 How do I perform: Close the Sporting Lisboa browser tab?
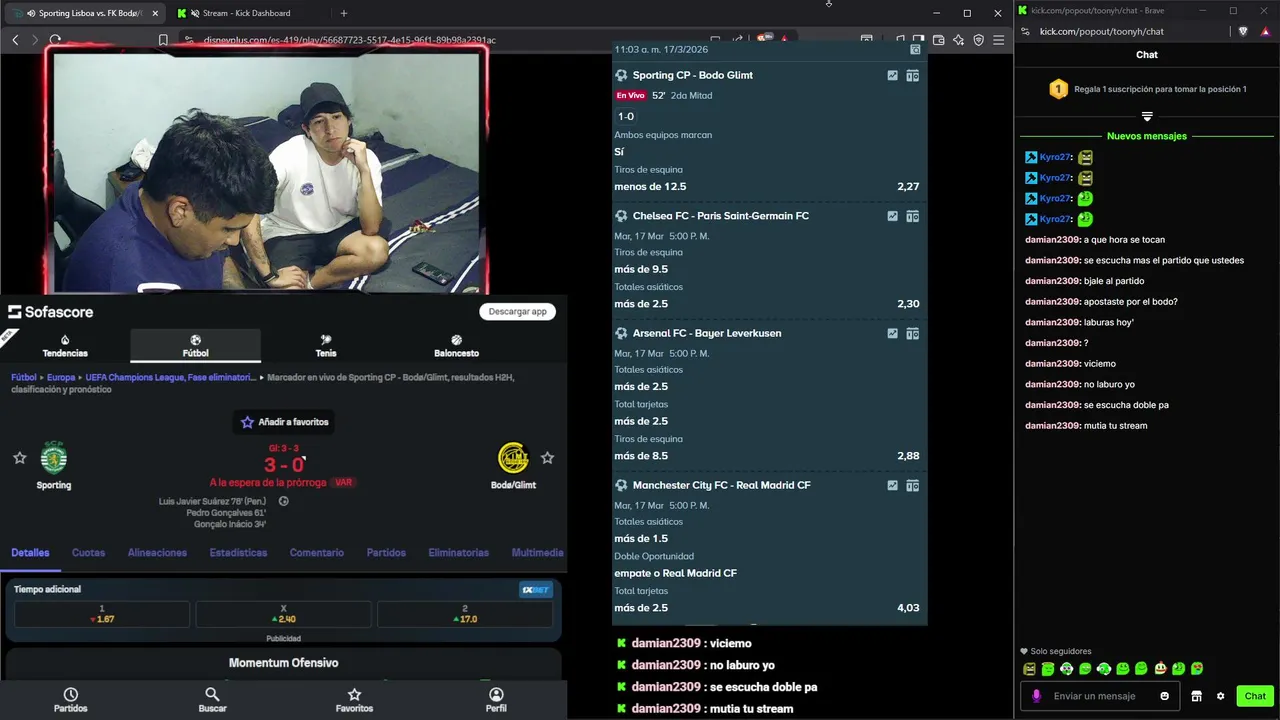pos(155,13)
